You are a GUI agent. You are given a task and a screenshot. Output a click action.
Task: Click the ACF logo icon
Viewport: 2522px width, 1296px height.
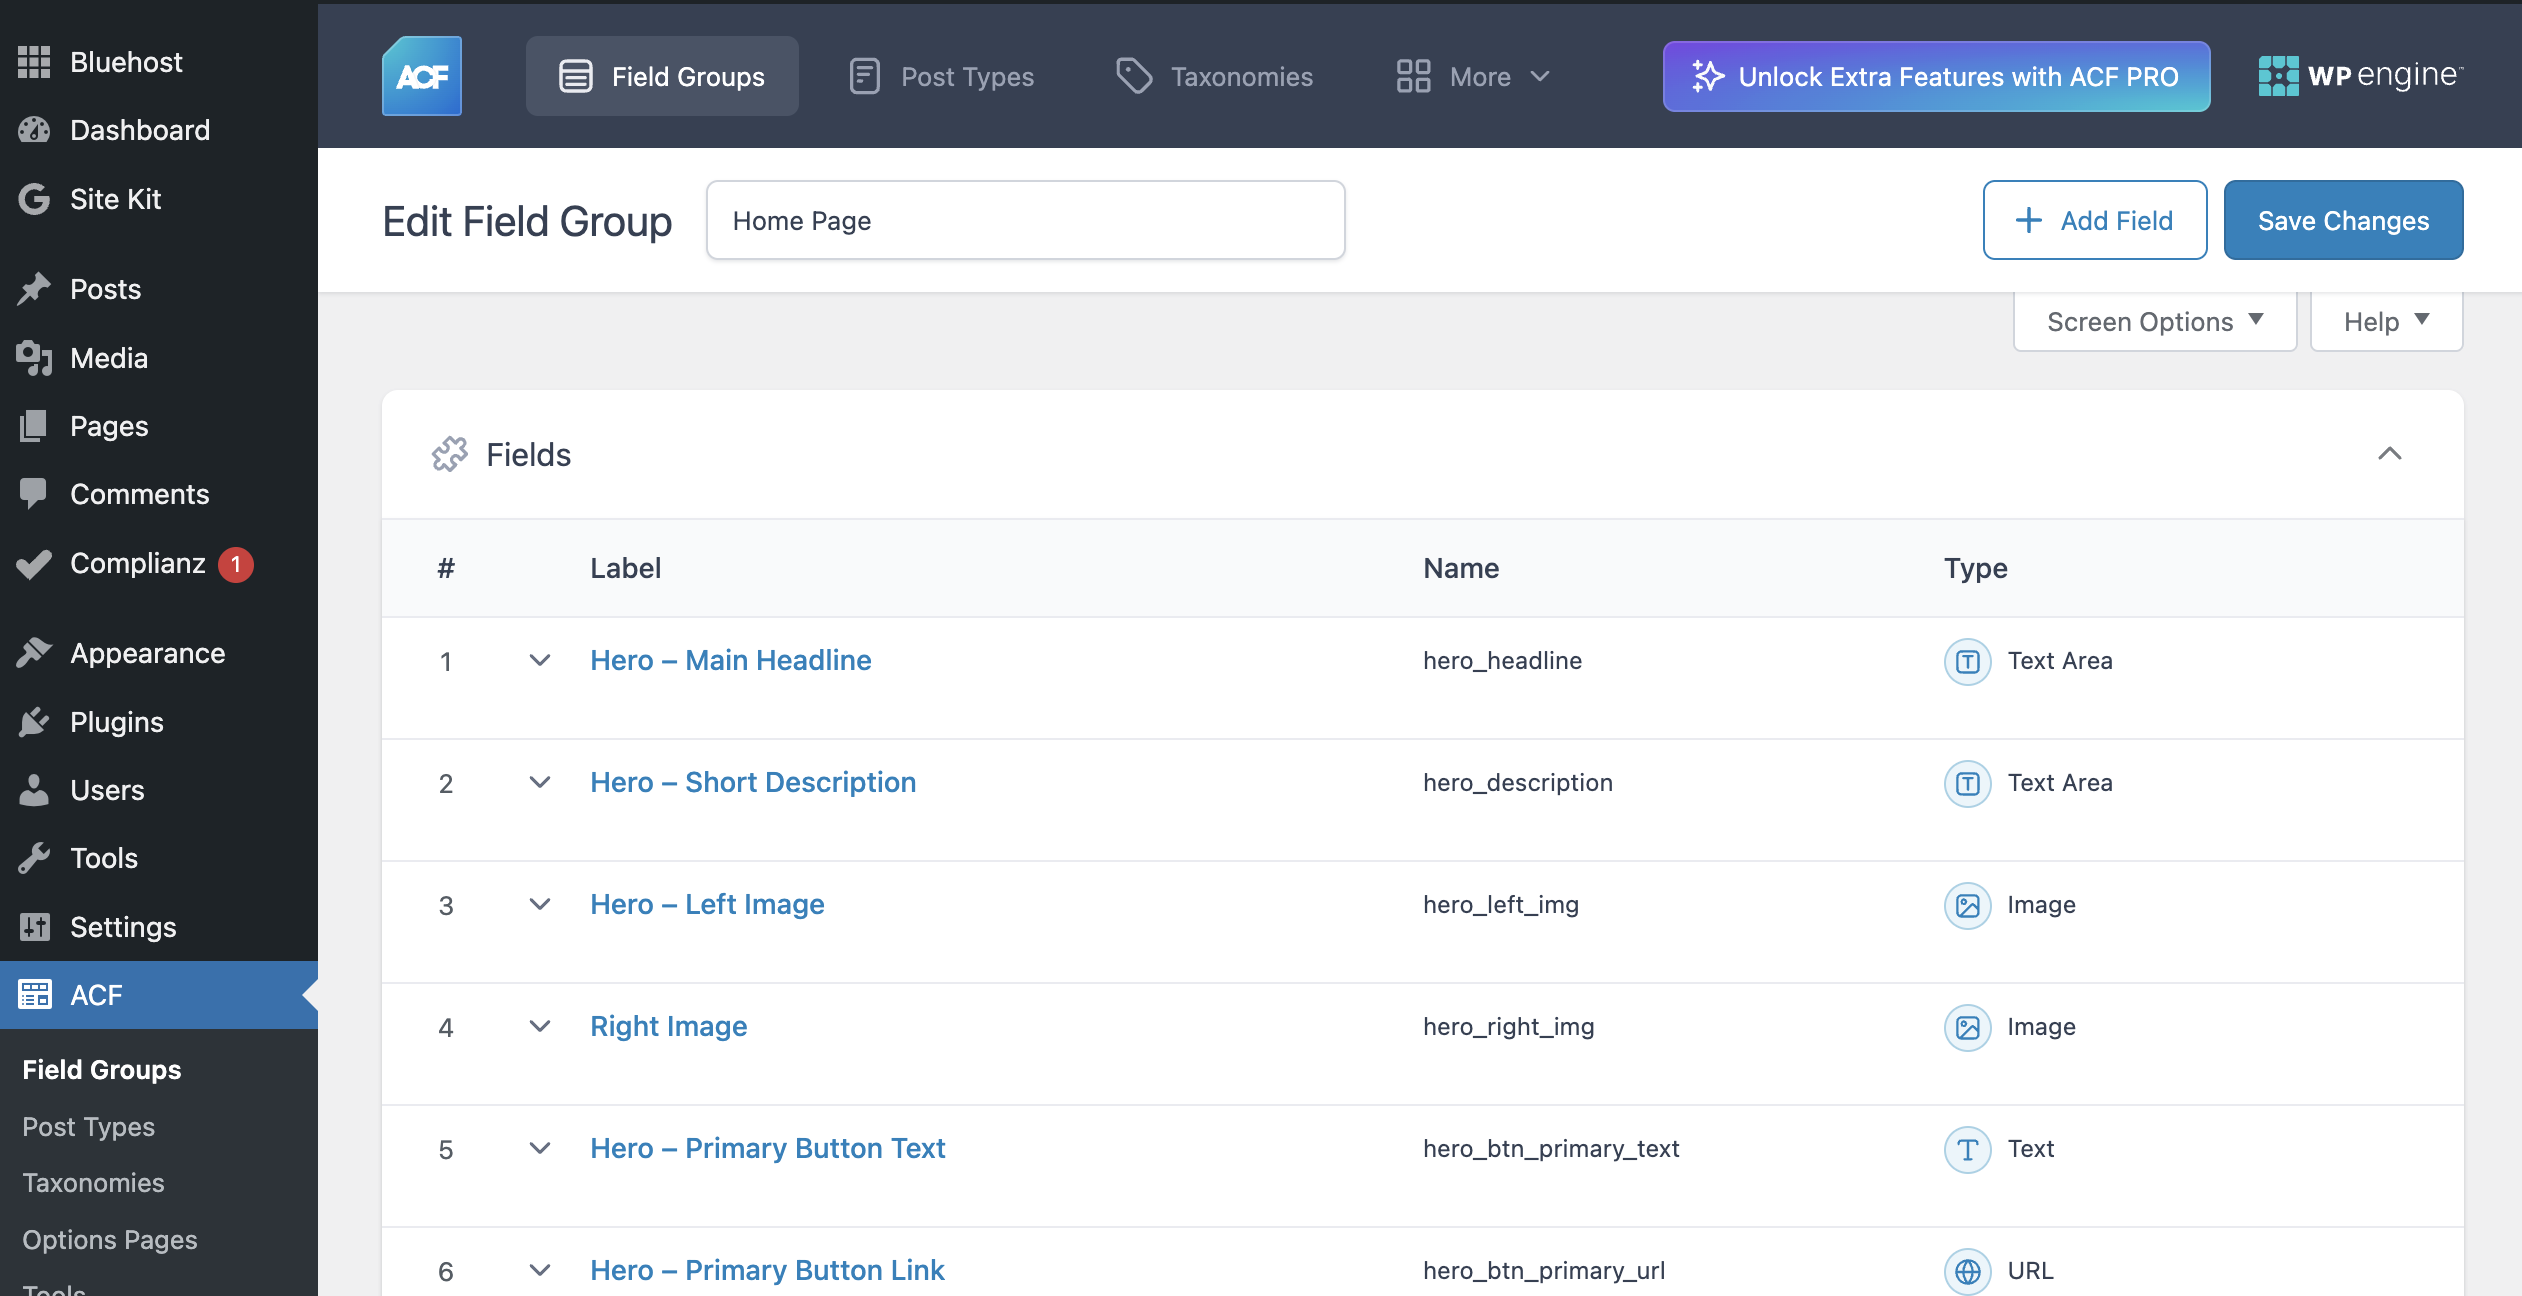[421, 76]
